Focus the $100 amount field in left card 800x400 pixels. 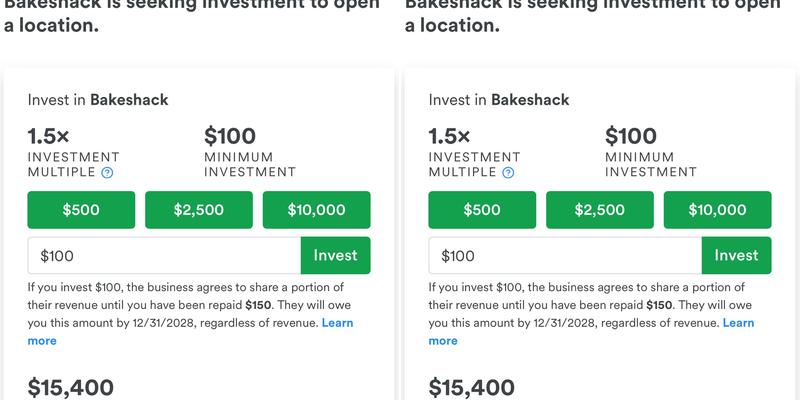[164, 256]
